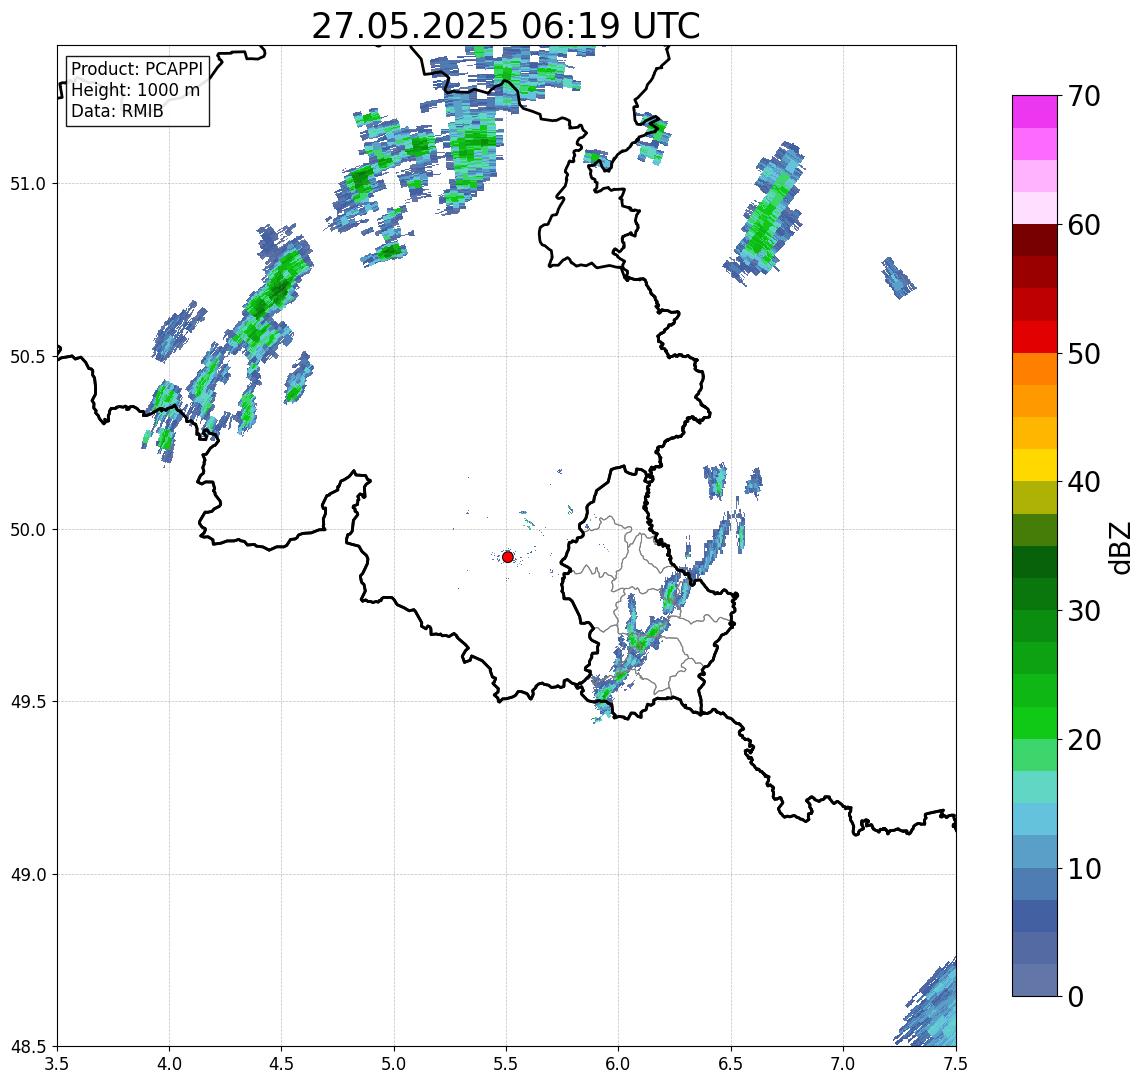The height and width of the screenshot is (1084, 1145).
Task: Click the colorbar tick label 70
Action: (1083, 96)
